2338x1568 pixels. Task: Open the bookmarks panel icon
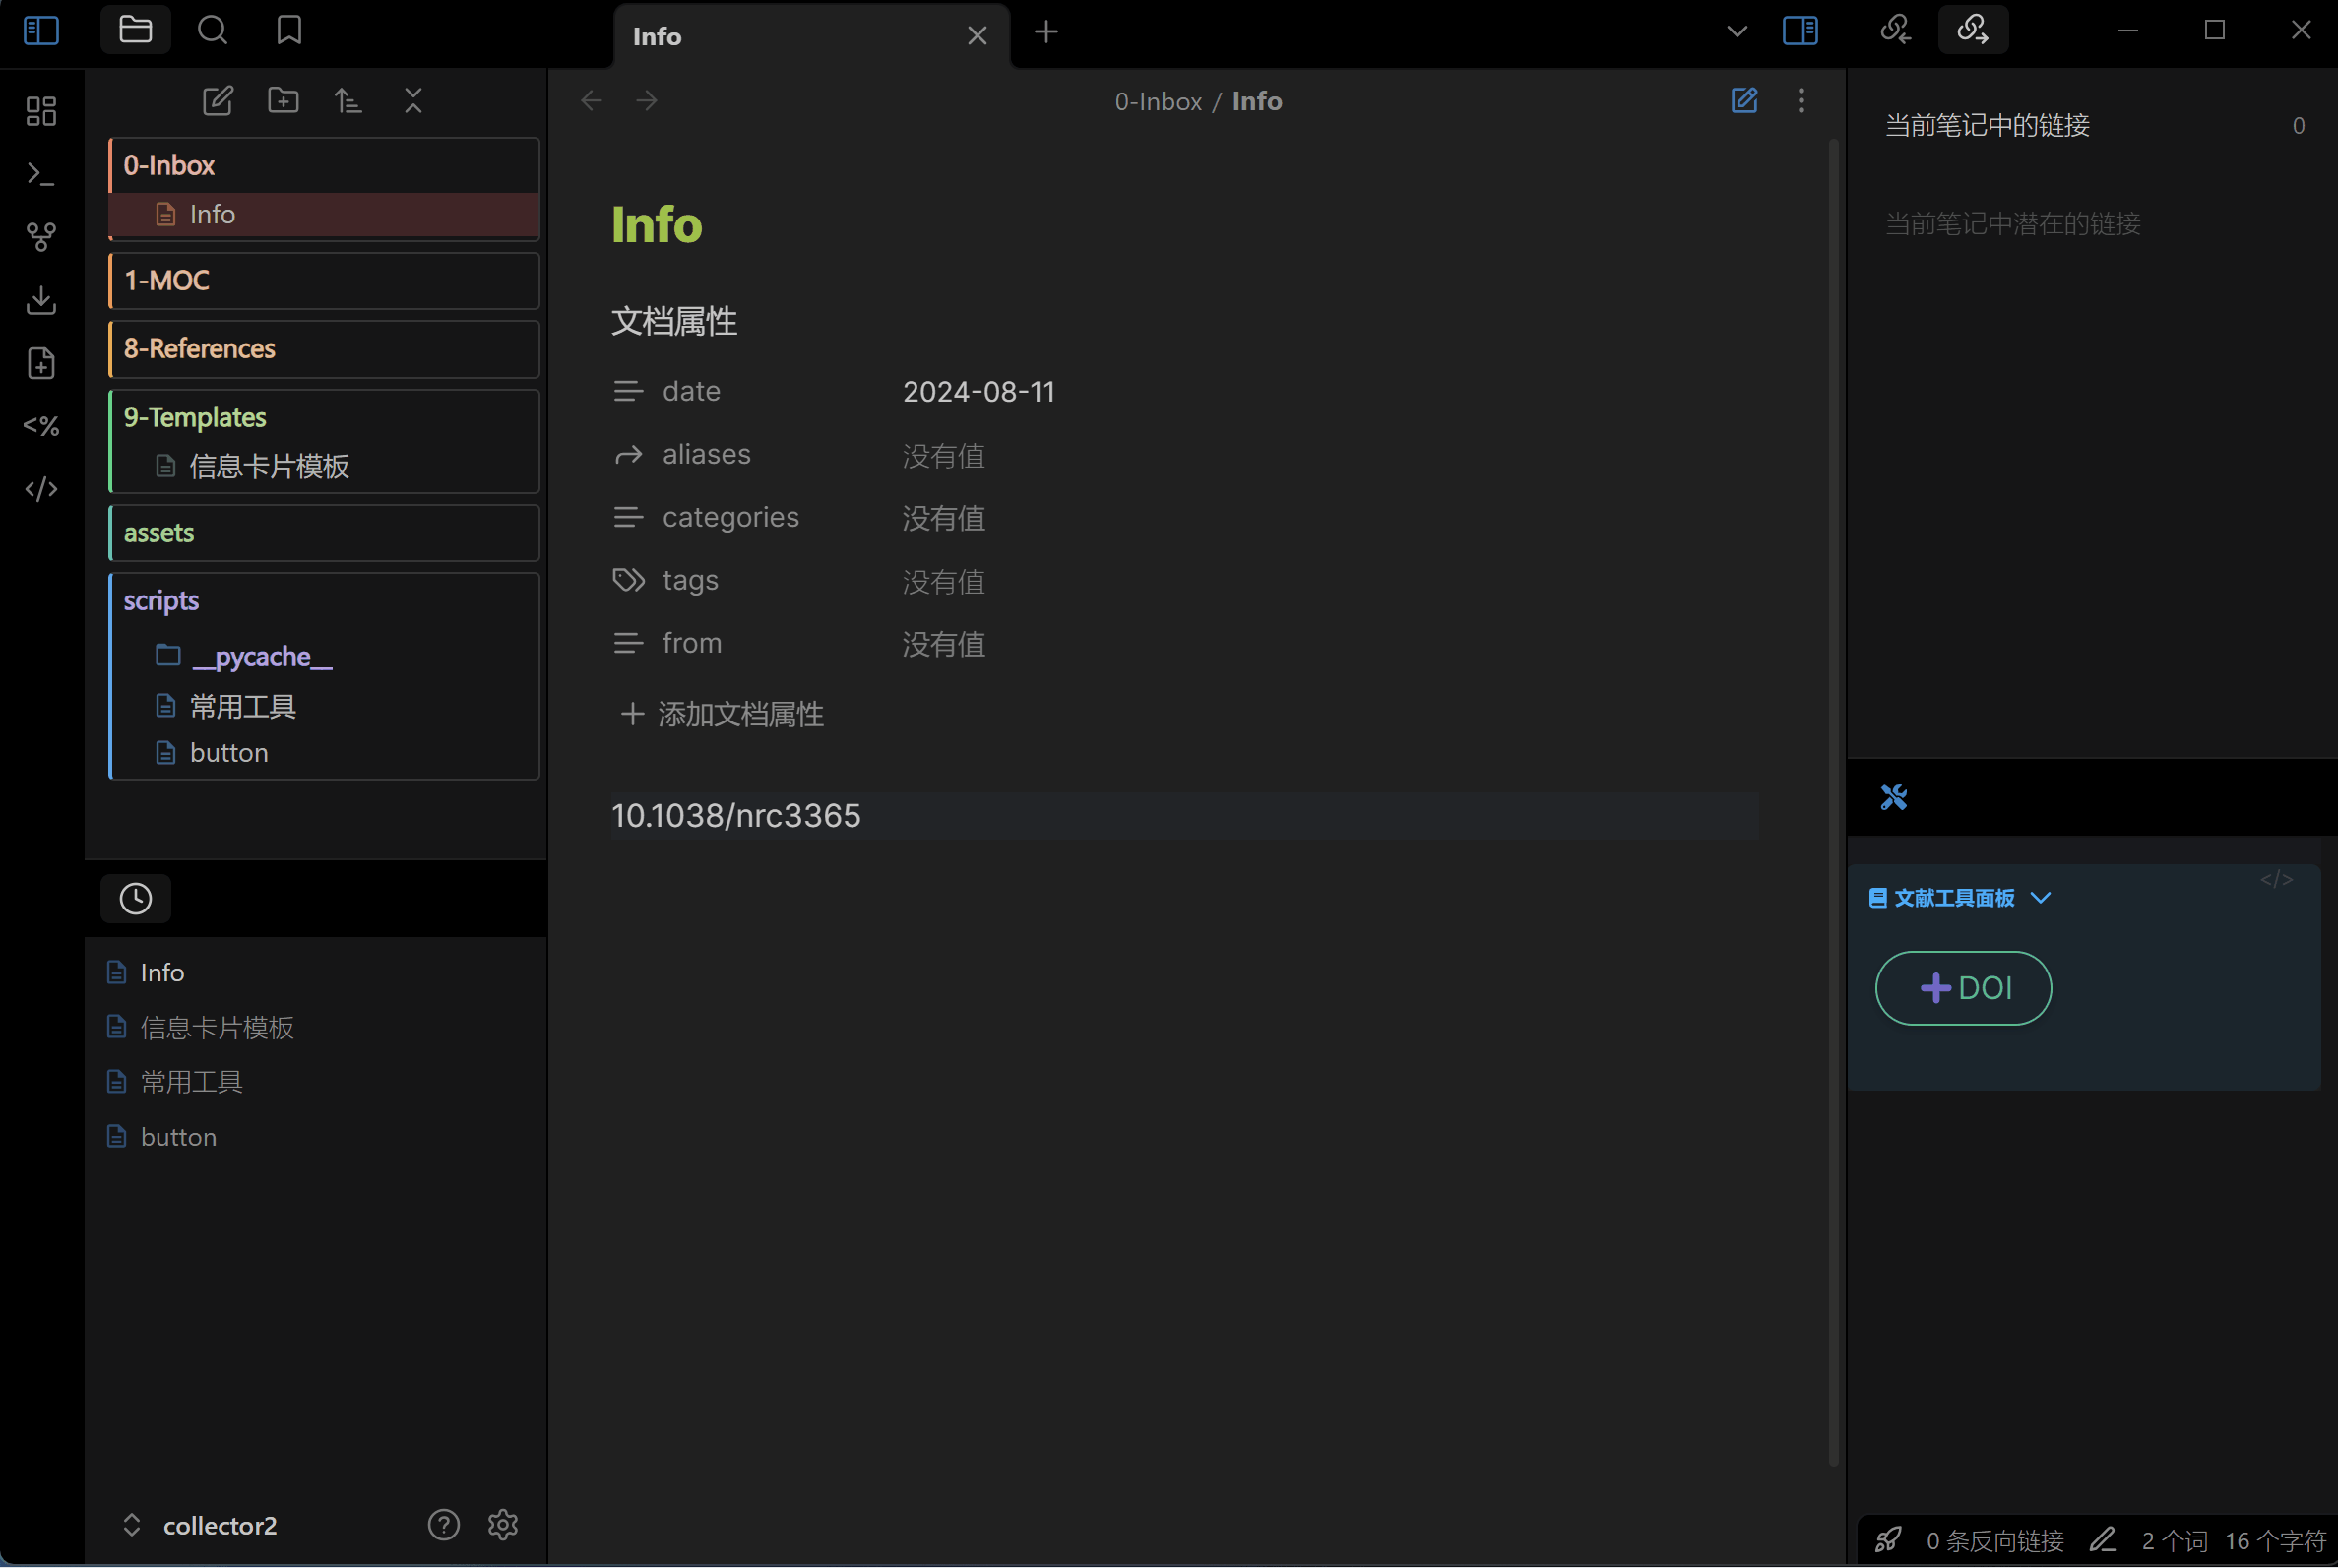point(289,30)
